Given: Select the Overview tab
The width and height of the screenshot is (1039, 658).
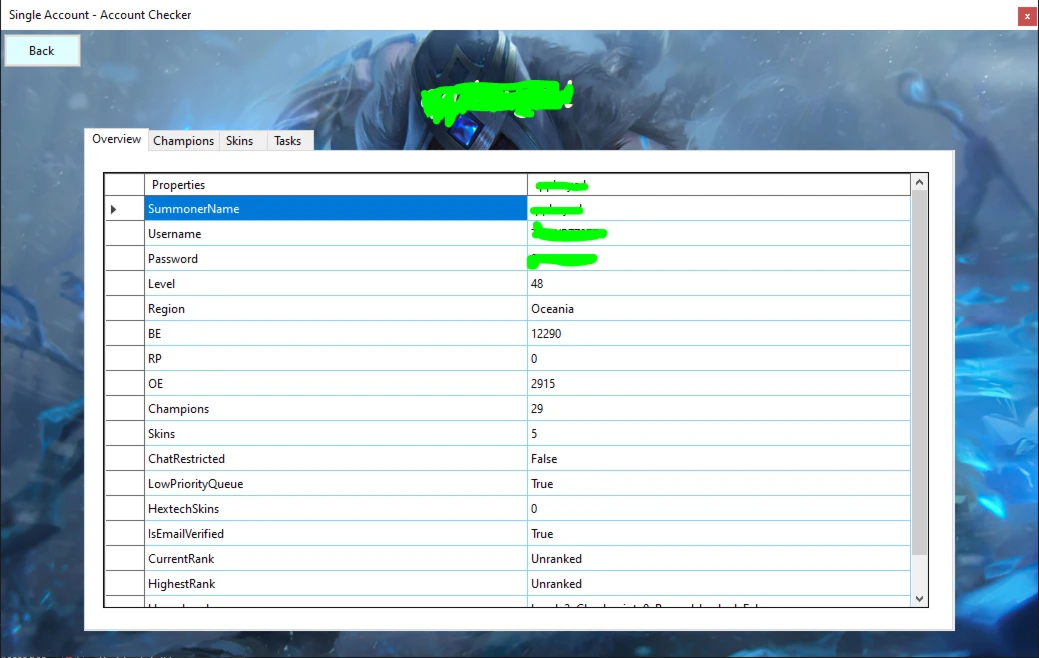Looking at the screenshot, I should (x=116, y=139).
